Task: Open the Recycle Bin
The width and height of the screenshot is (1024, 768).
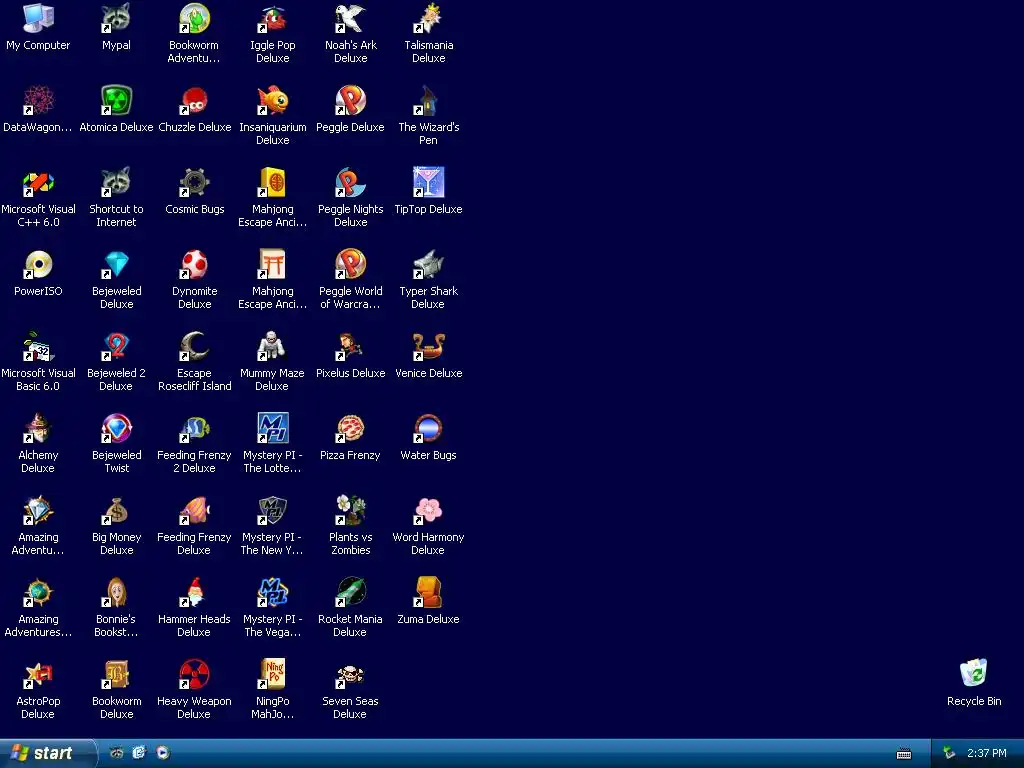Action: (x=974, y=674)
